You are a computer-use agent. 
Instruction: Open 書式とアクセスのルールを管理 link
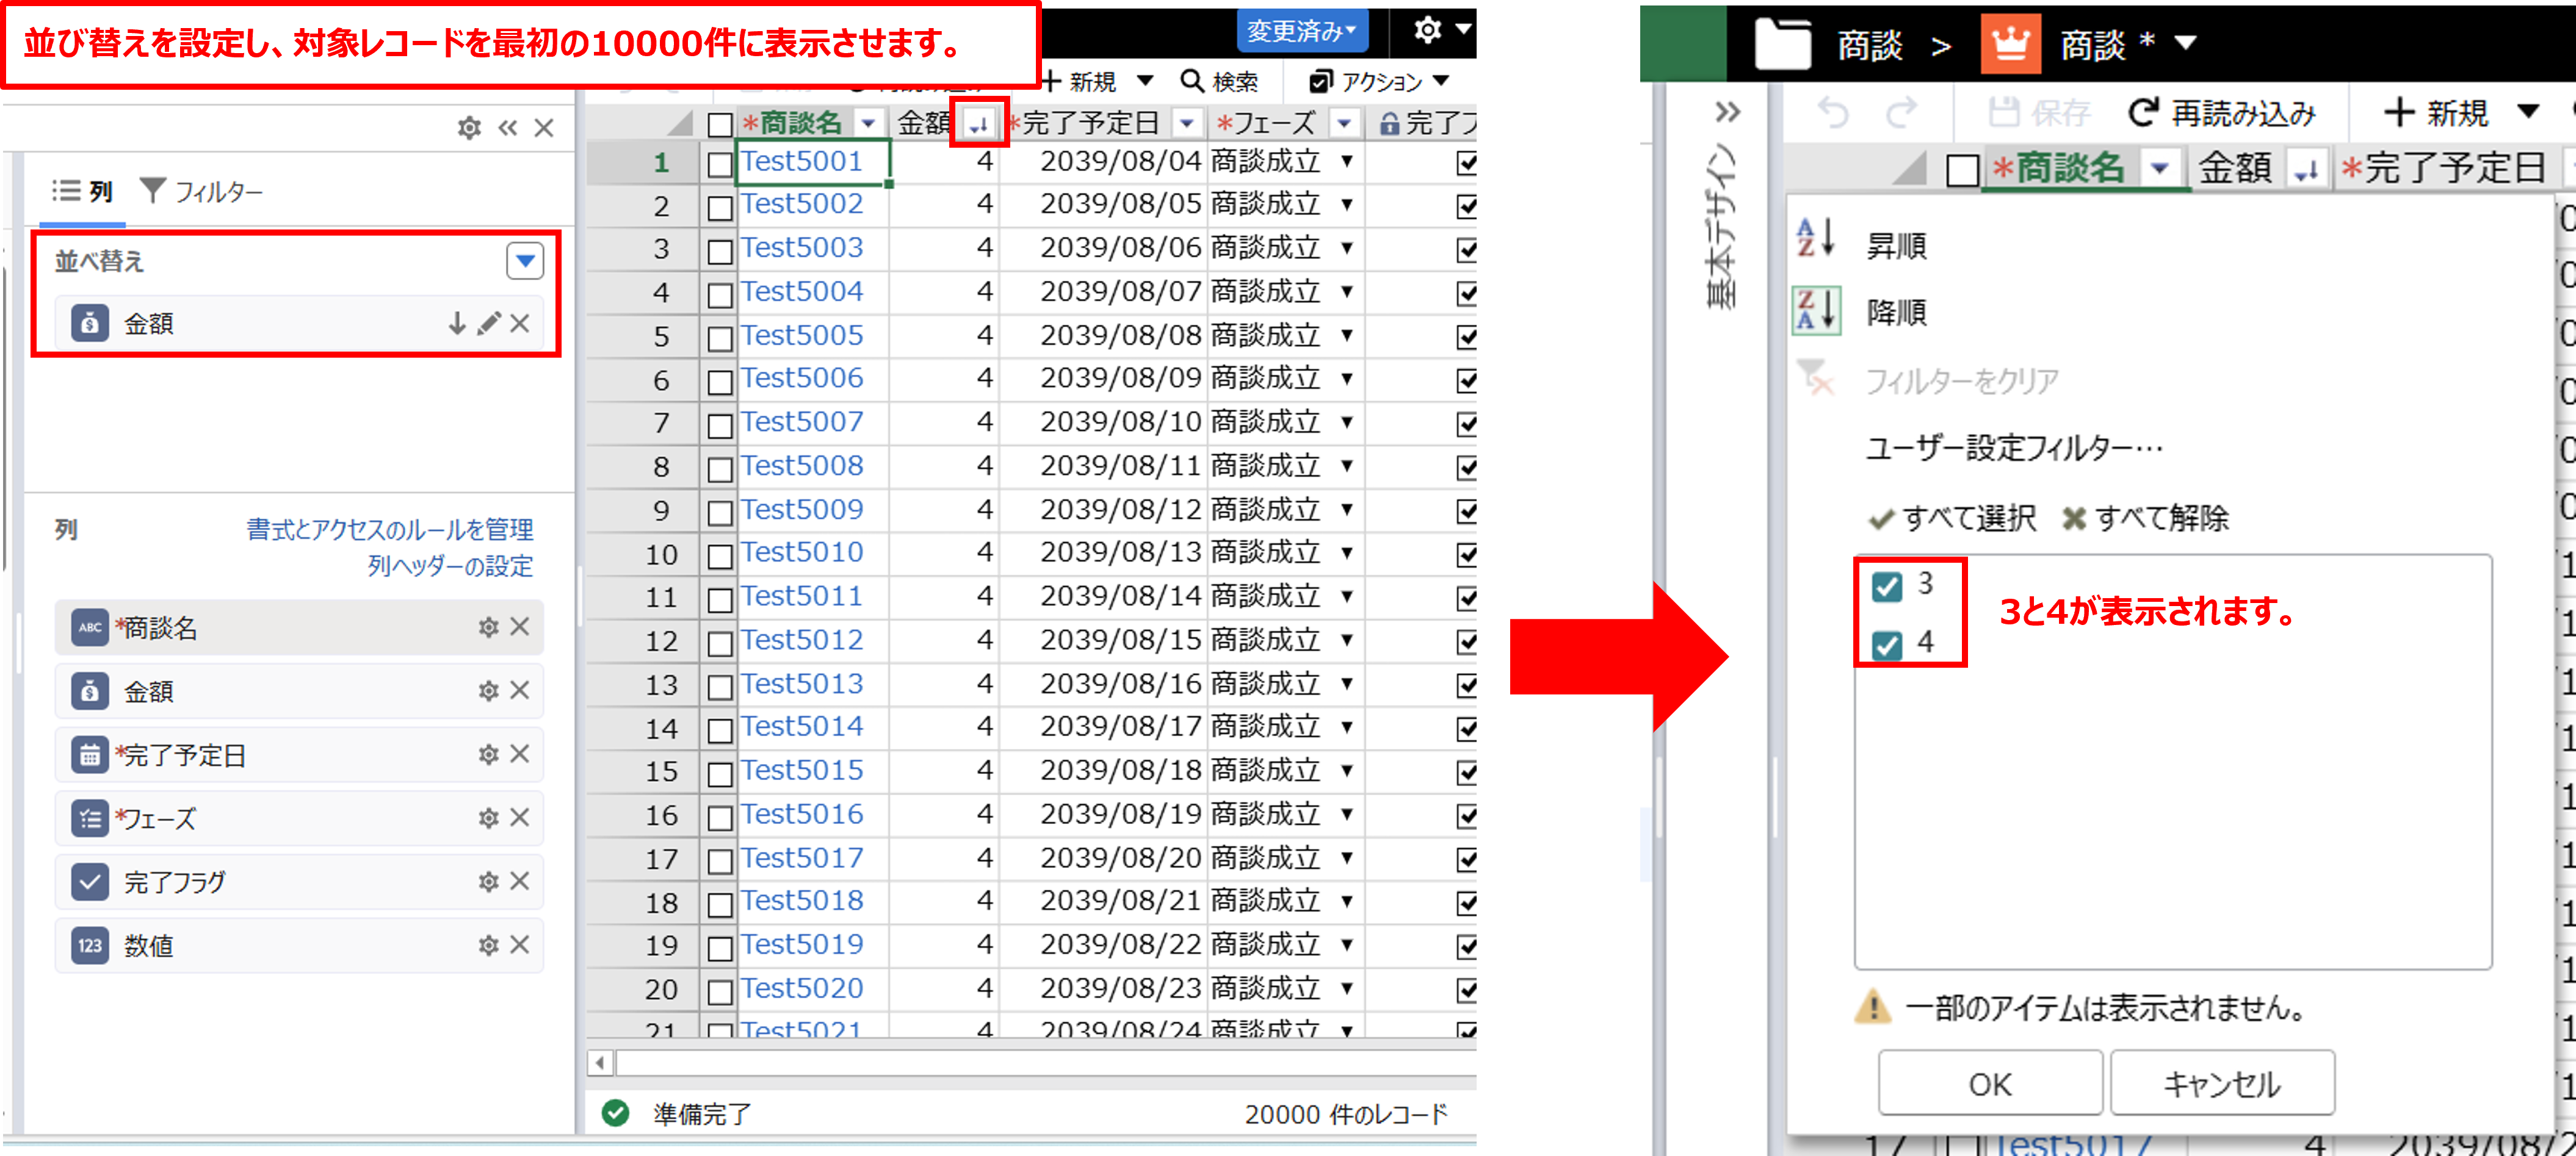[x=390, y=529]
